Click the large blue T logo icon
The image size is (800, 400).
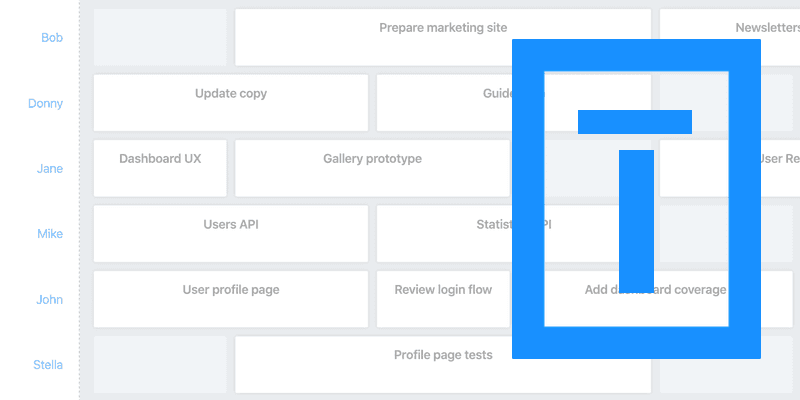click(x=636, y=199)
